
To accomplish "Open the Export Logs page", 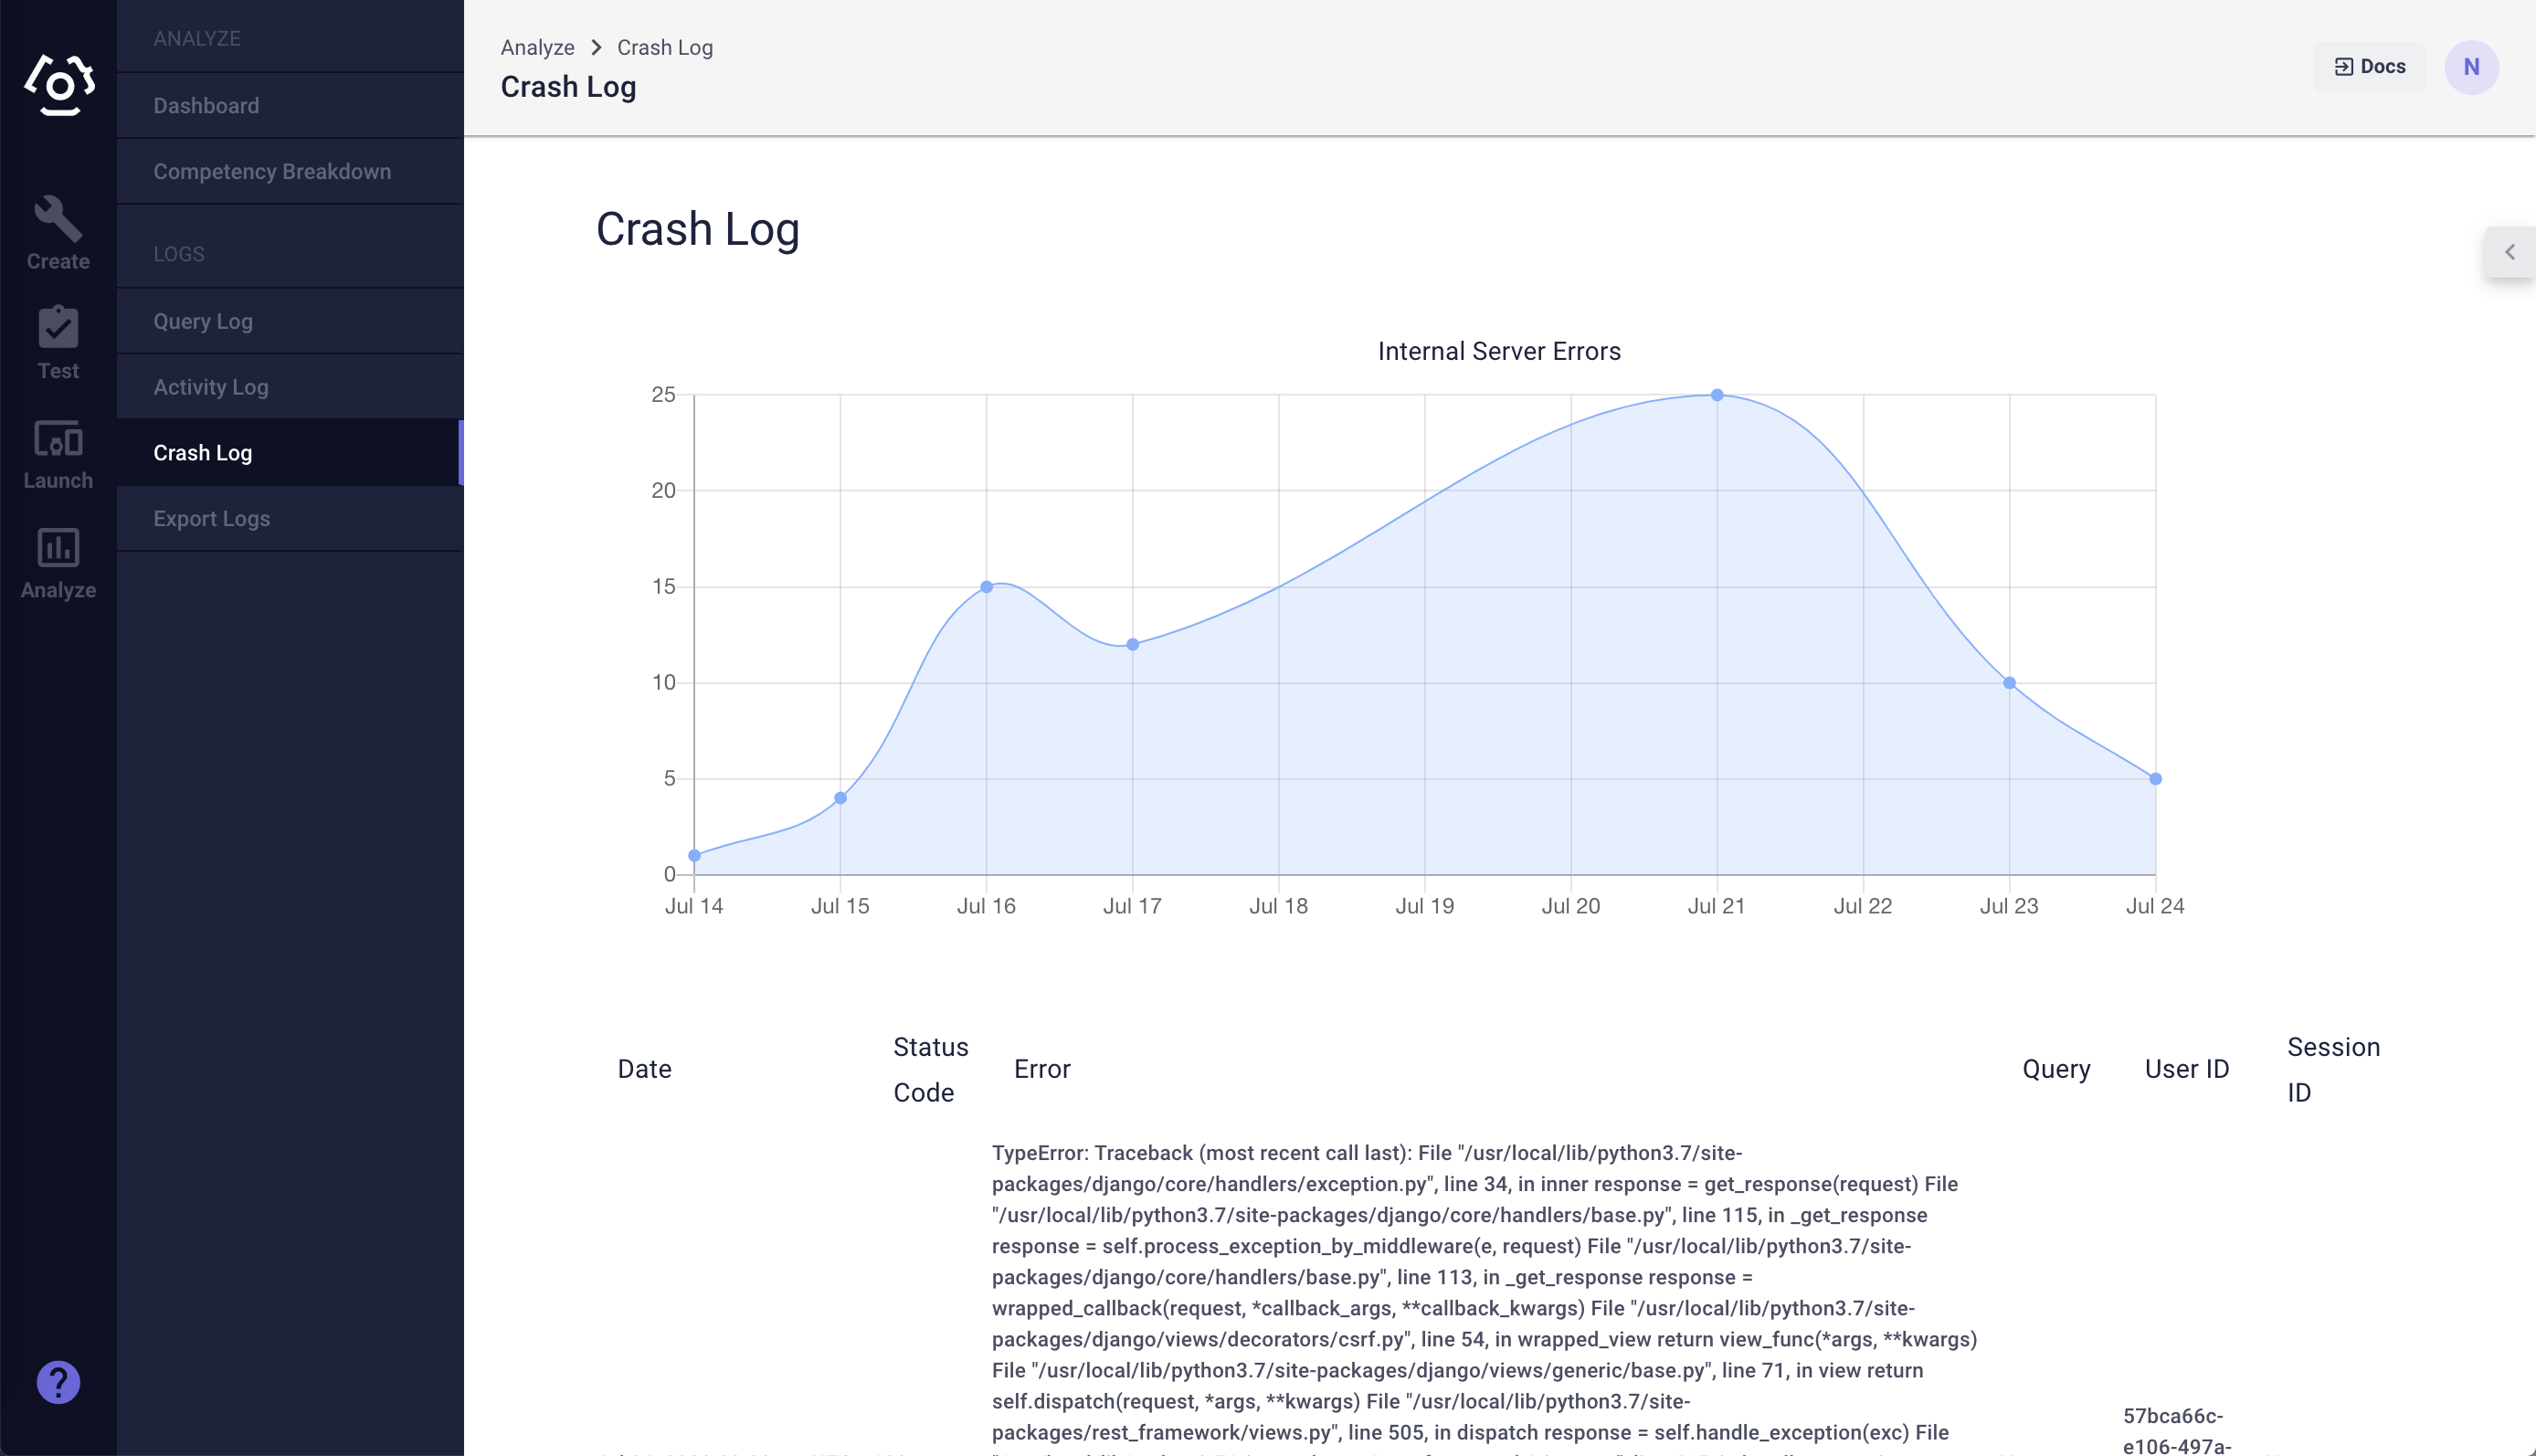I will [290, 519].
